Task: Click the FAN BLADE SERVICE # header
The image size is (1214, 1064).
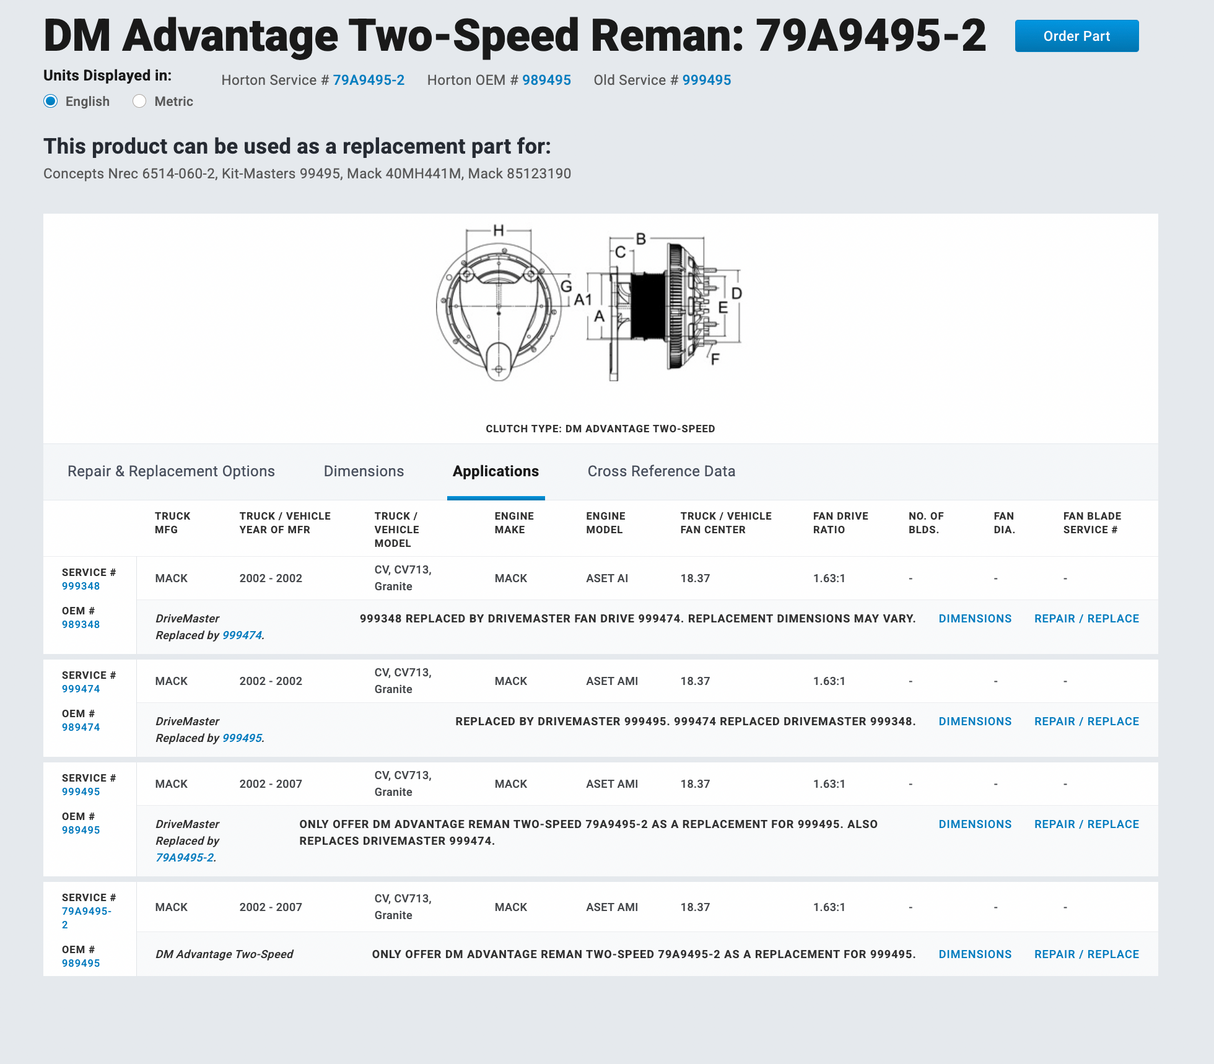Action: tap(1092, 523)
